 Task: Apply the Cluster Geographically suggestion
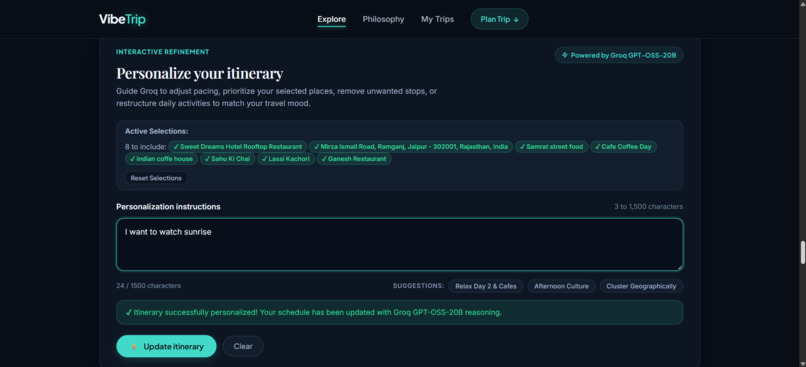coord(641,286)
